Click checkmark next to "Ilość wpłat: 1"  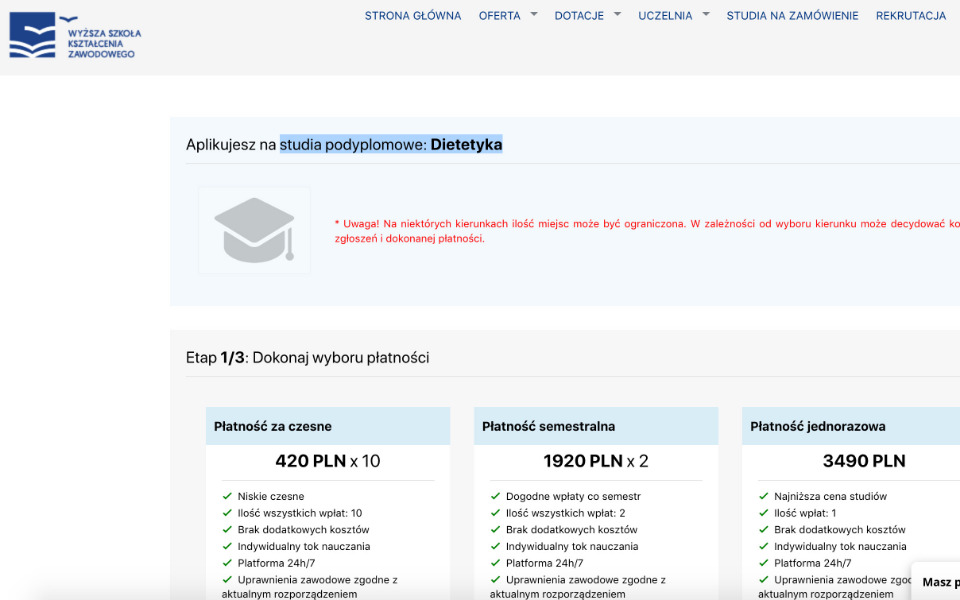tap(763, 512)
